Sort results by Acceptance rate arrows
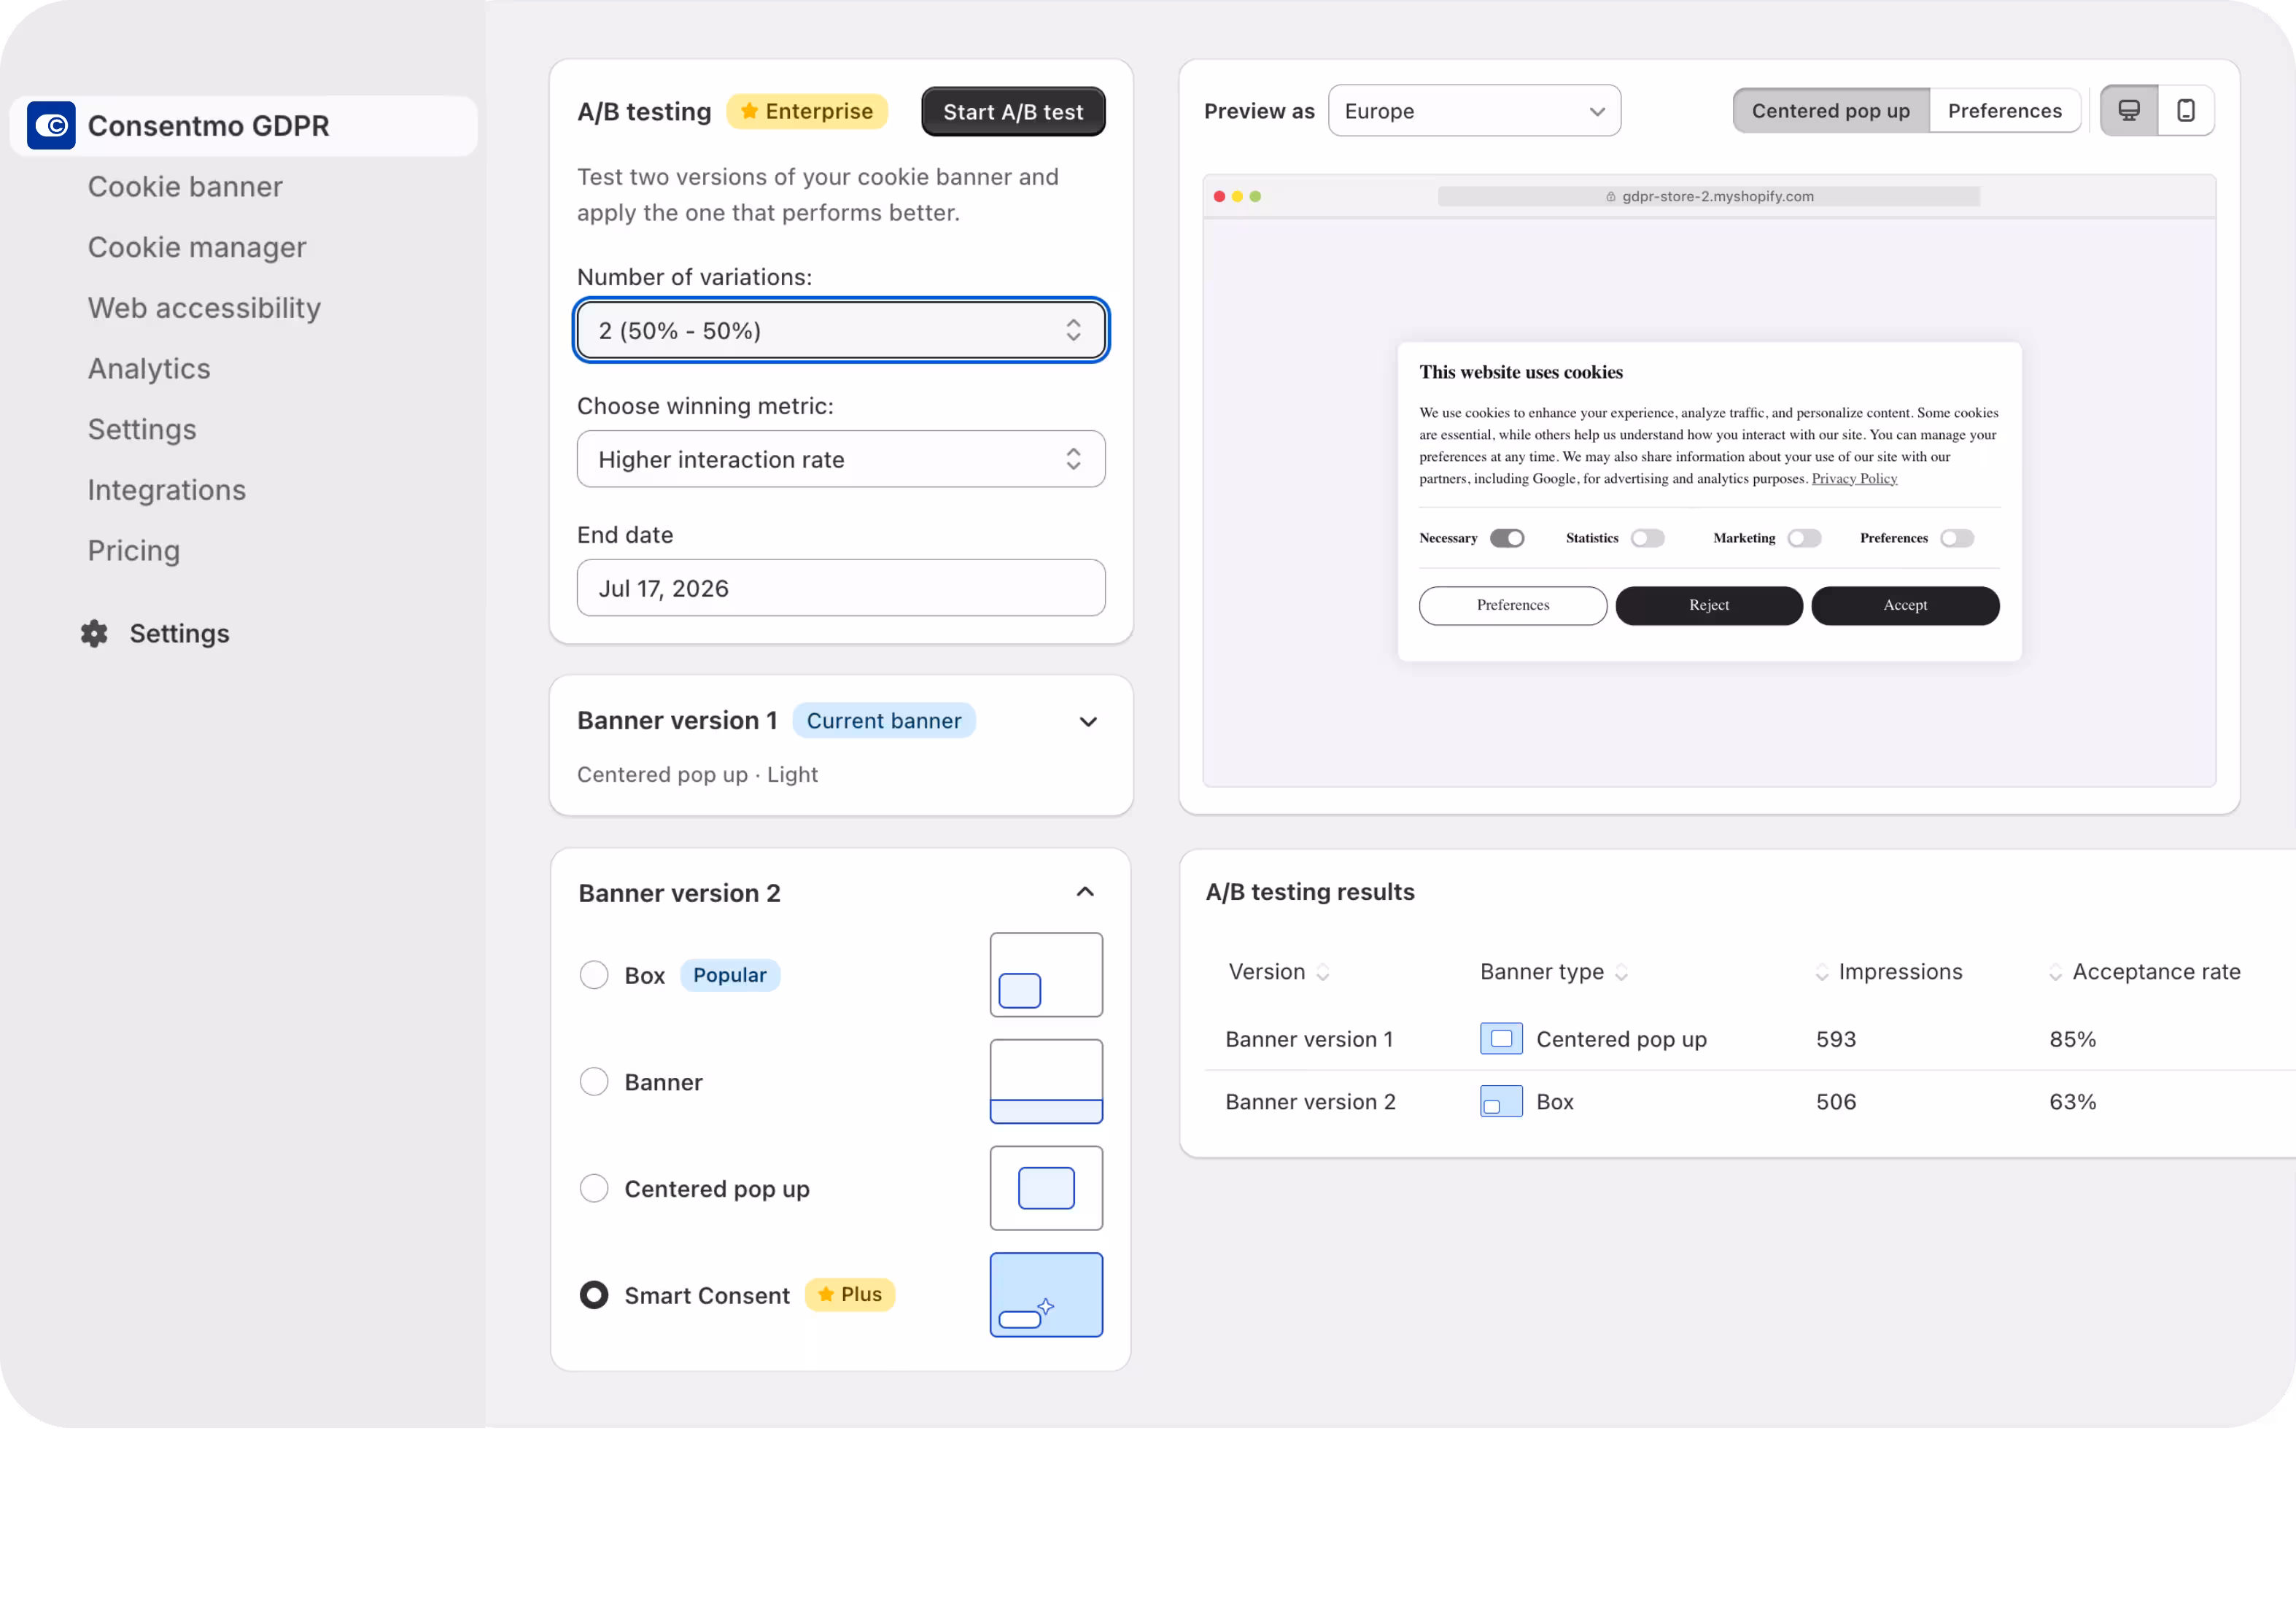The image size is (2296, 1619). point(2055,972)
